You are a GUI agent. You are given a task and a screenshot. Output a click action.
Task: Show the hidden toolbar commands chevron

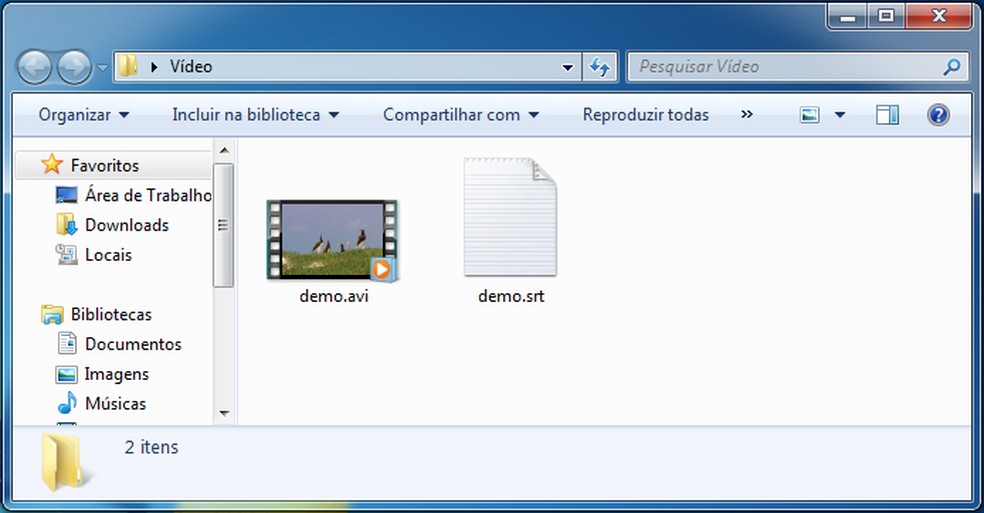click(x=747, y=114)
